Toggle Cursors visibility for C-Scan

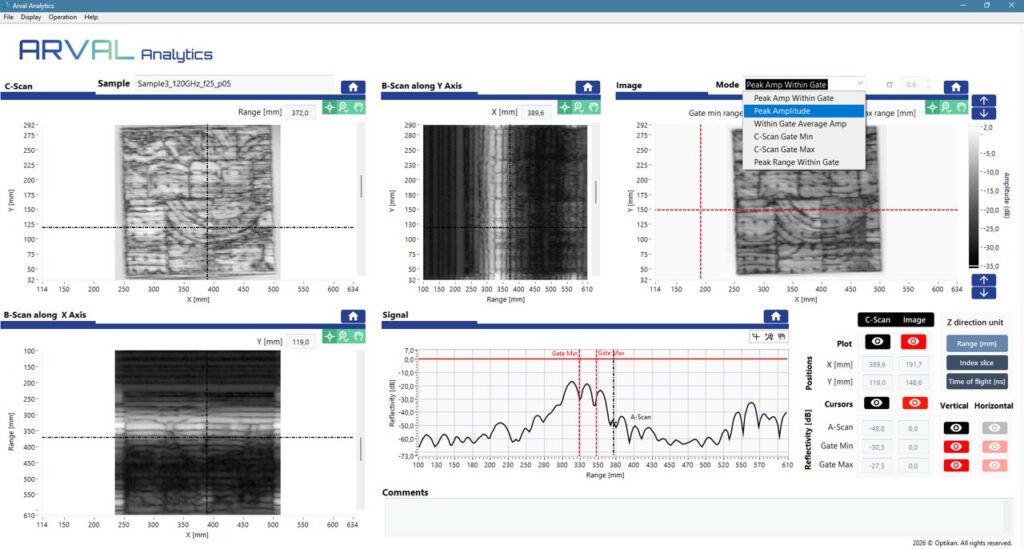click(877, 403)
